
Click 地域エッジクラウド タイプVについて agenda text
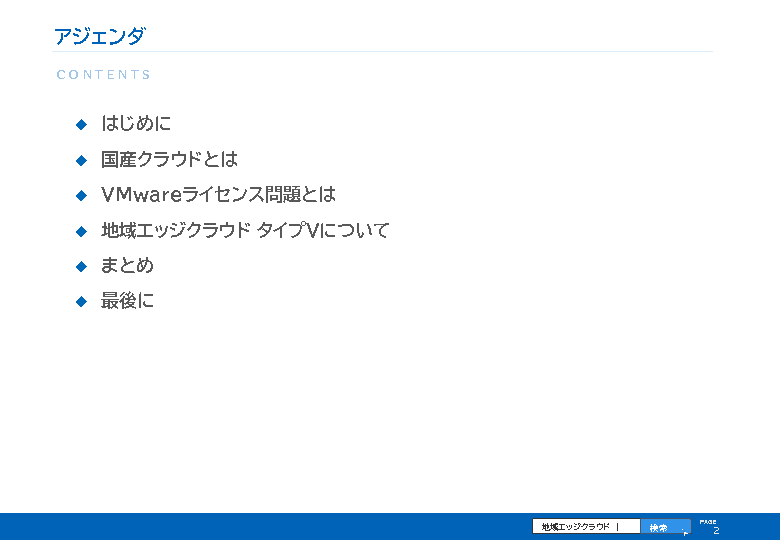(x=245, y=231)
